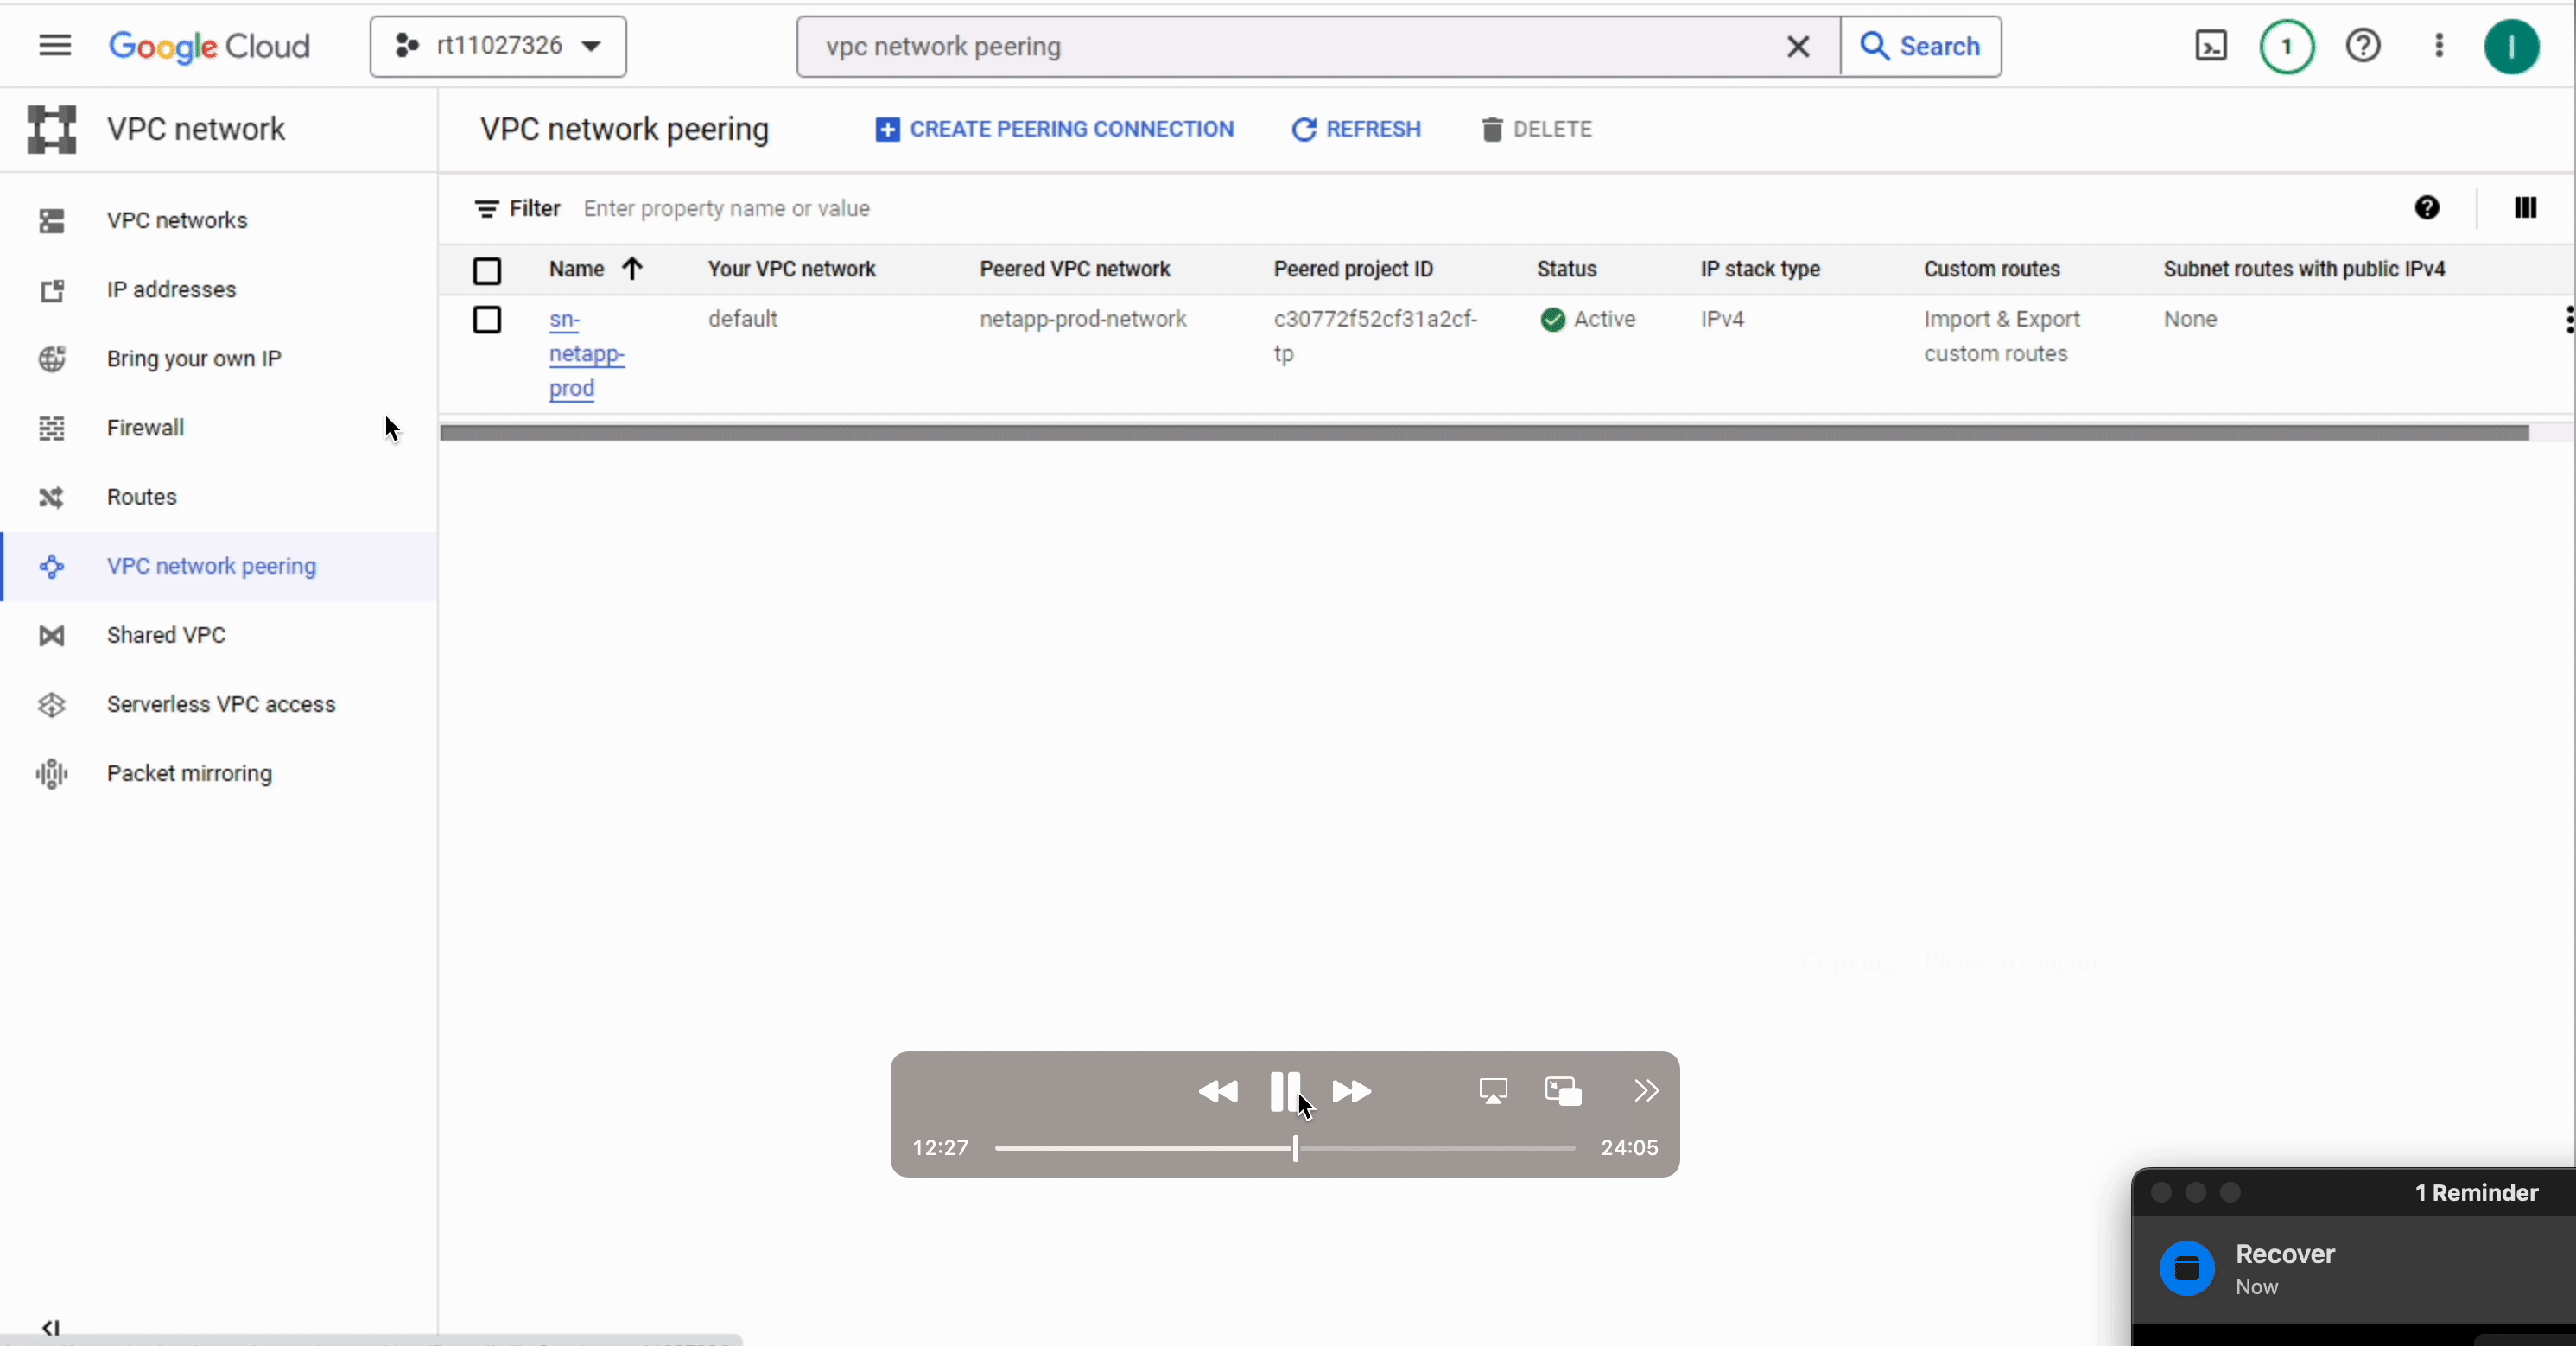Screen dimensions: 2576x1346
Task: Click the help question mark icon in header
Action: (2363, 46)
